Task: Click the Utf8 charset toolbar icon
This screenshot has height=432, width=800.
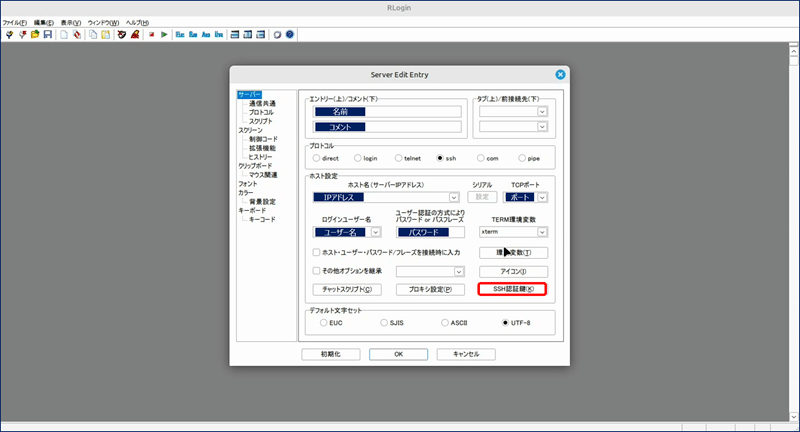Action: tap(218, 35)
